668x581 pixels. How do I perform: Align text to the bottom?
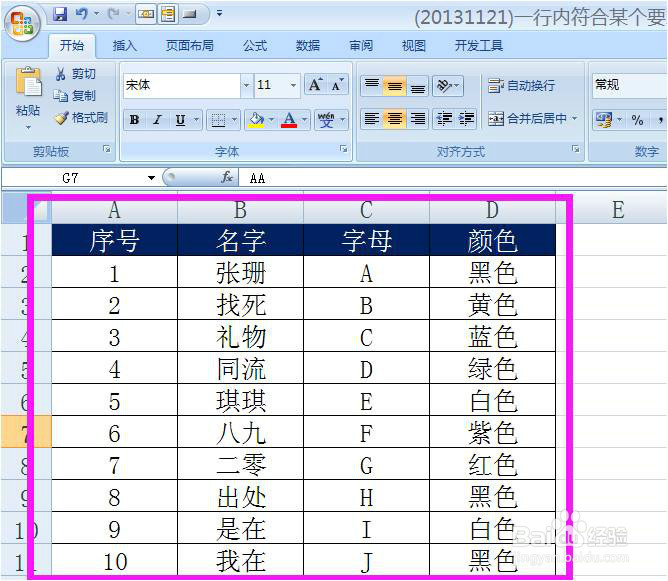pyautogui.click(x=417, y=86)
